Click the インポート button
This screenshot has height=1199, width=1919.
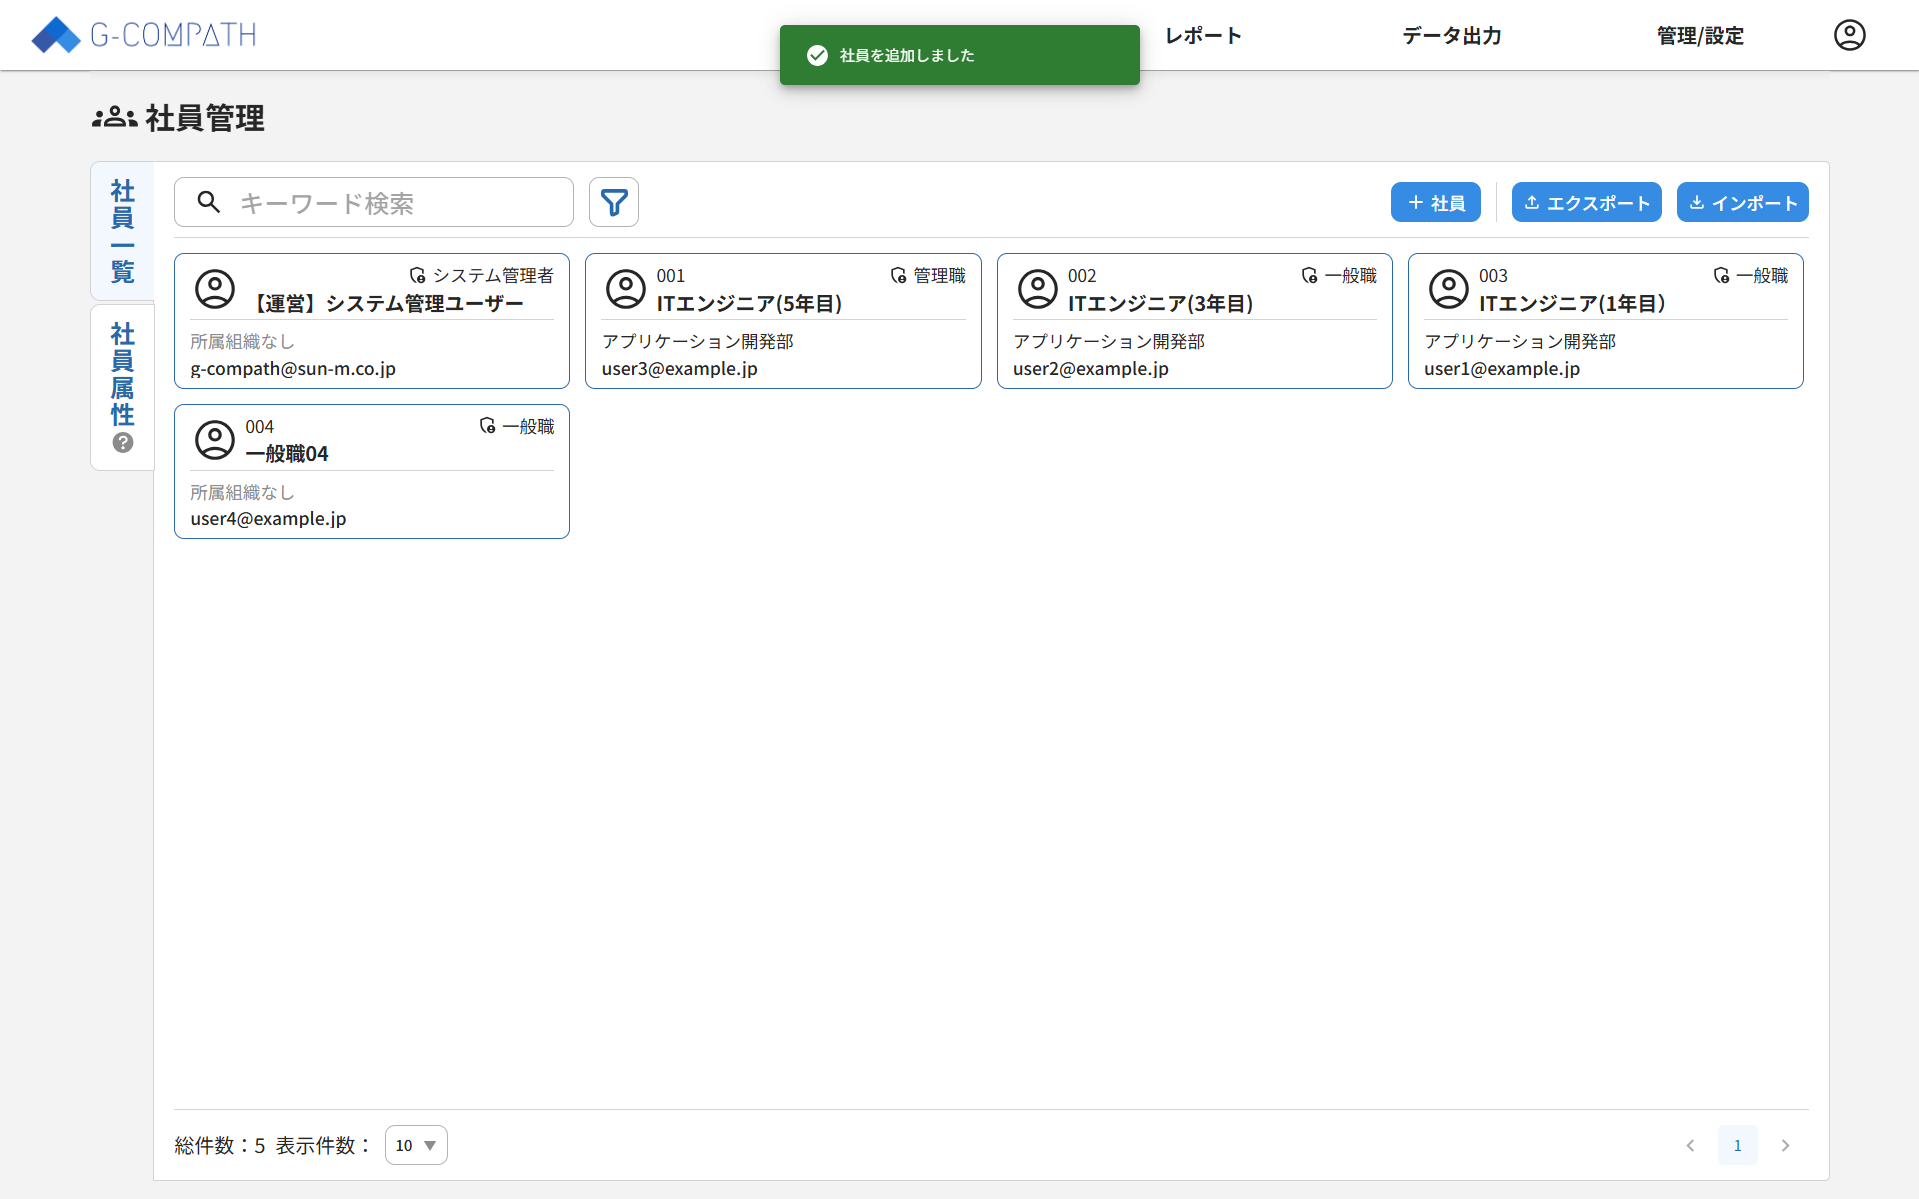1741,202
